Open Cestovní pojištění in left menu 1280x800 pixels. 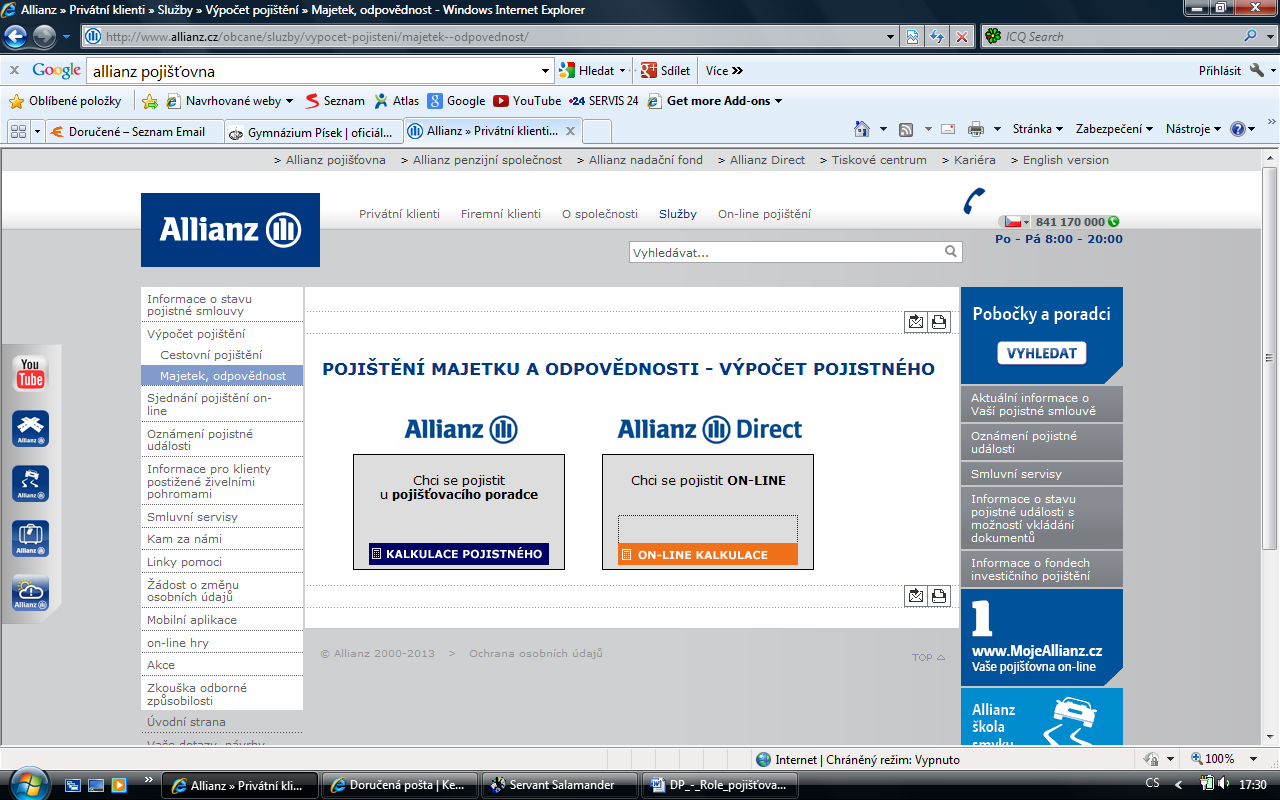[211, 355]
